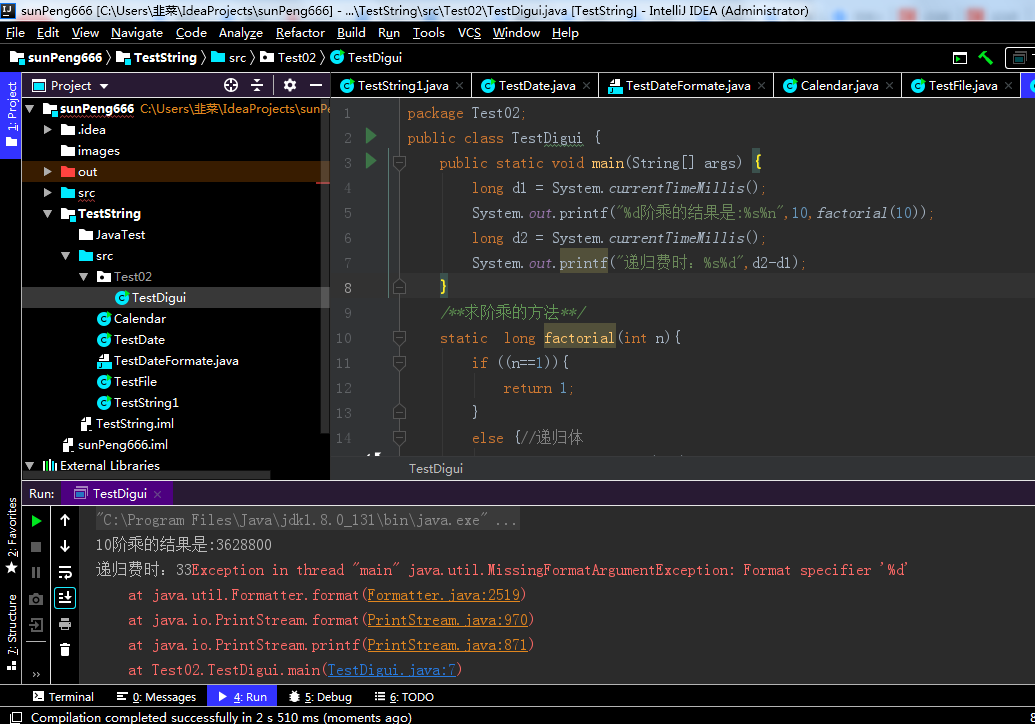Open the Debug tool window
The image size is (1035, 724).
[320, 697]
